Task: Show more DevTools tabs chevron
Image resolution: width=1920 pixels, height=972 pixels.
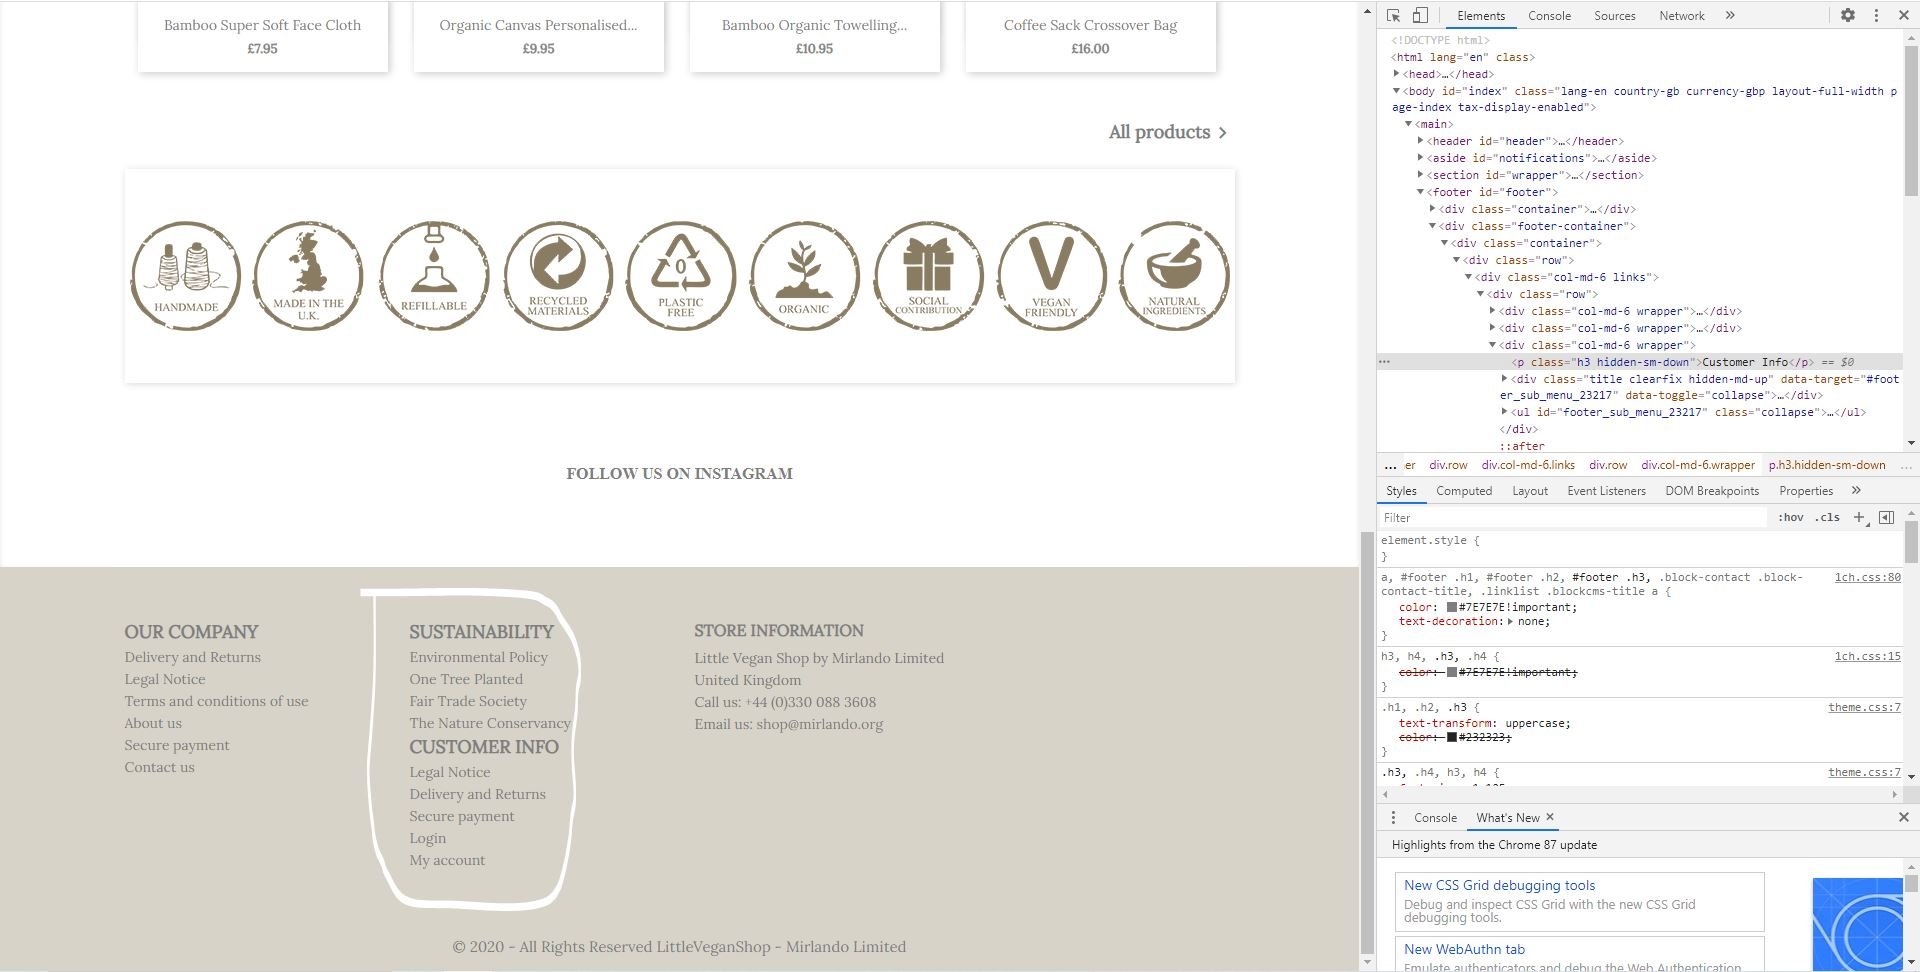Action: pos(1730,15)
